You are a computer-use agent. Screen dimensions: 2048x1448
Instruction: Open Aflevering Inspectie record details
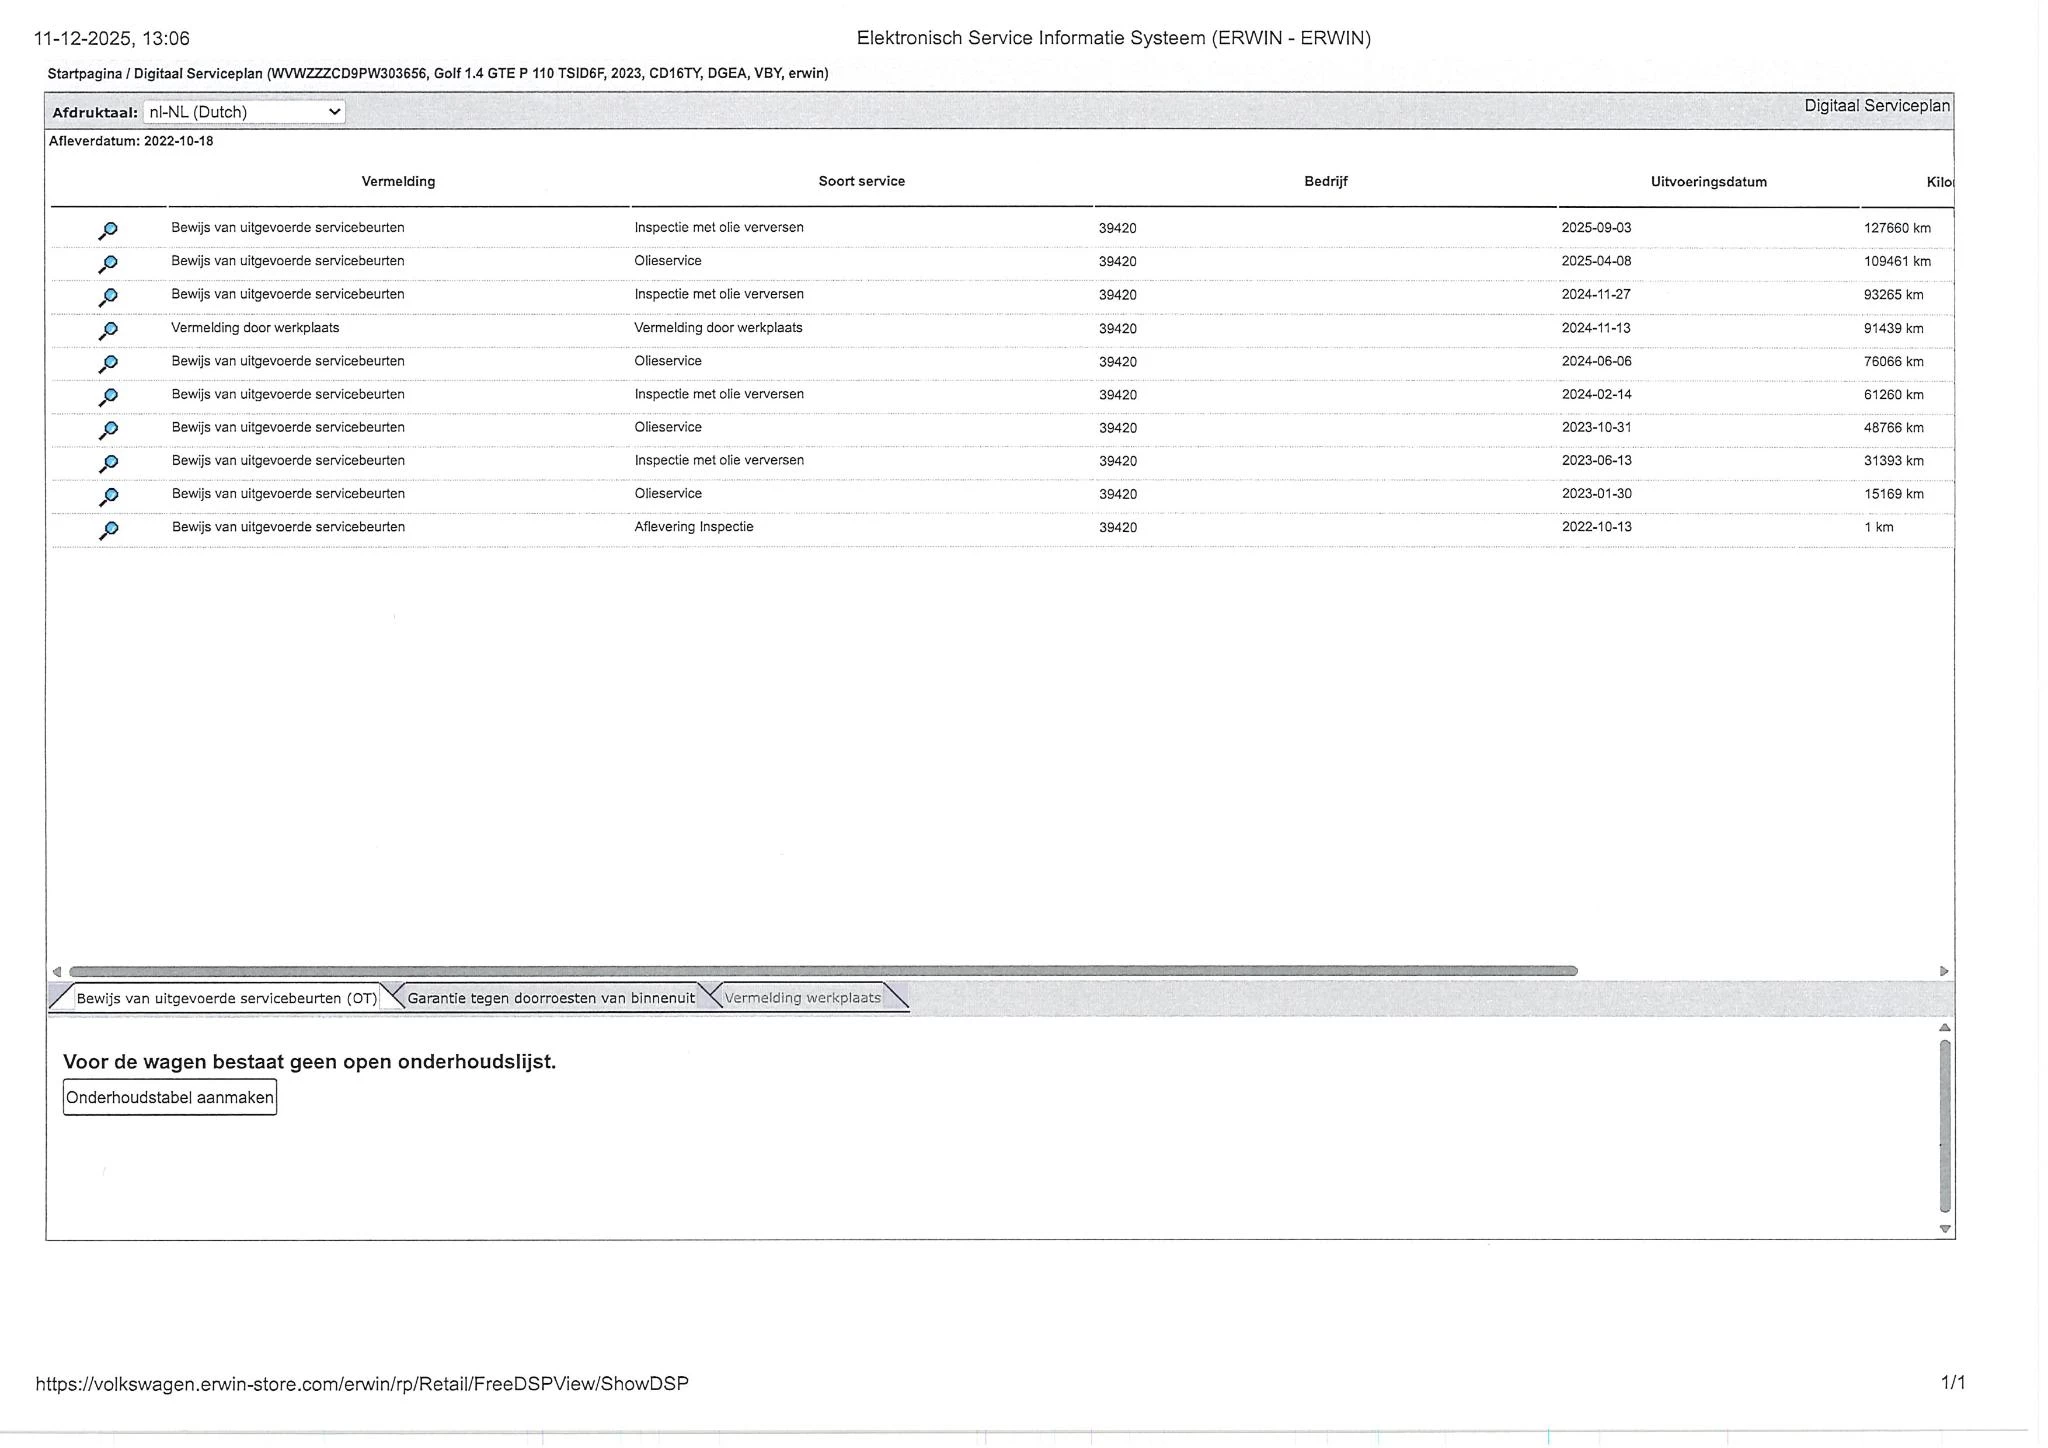point(108,529)
